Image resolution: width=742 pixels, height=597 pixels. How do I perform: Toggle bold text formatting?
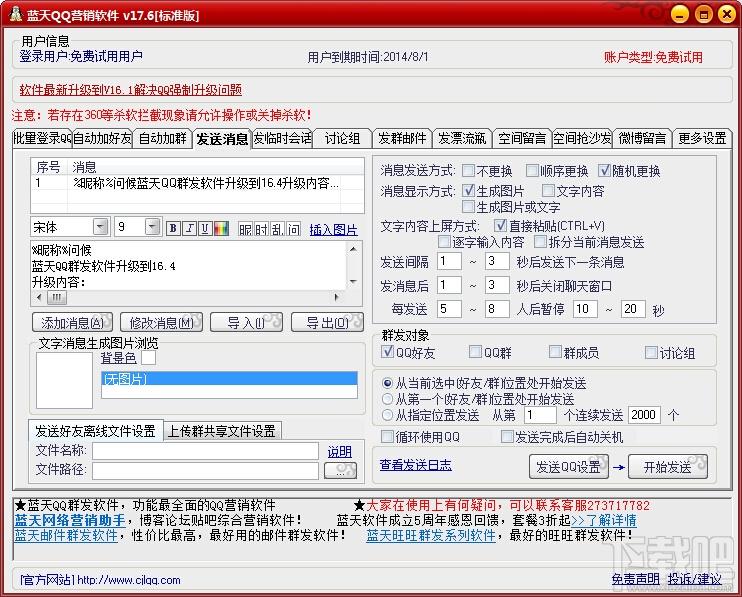pyautogui.click(x=173, y=228)
